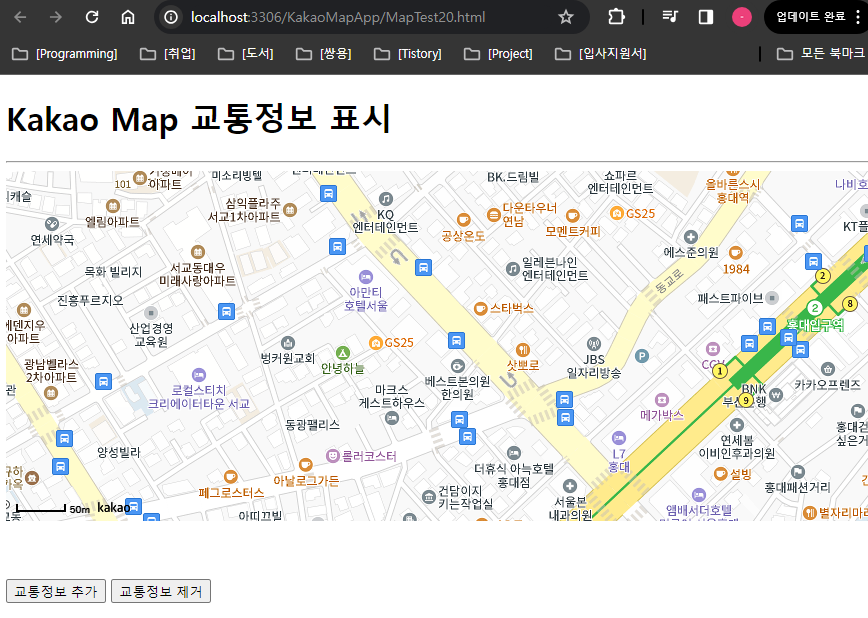This screenshot has height=618, width=868.
Task: Click the KQ 엔터테인먼트 music marker
Action: pyautogui.click(x=385, y=199)
